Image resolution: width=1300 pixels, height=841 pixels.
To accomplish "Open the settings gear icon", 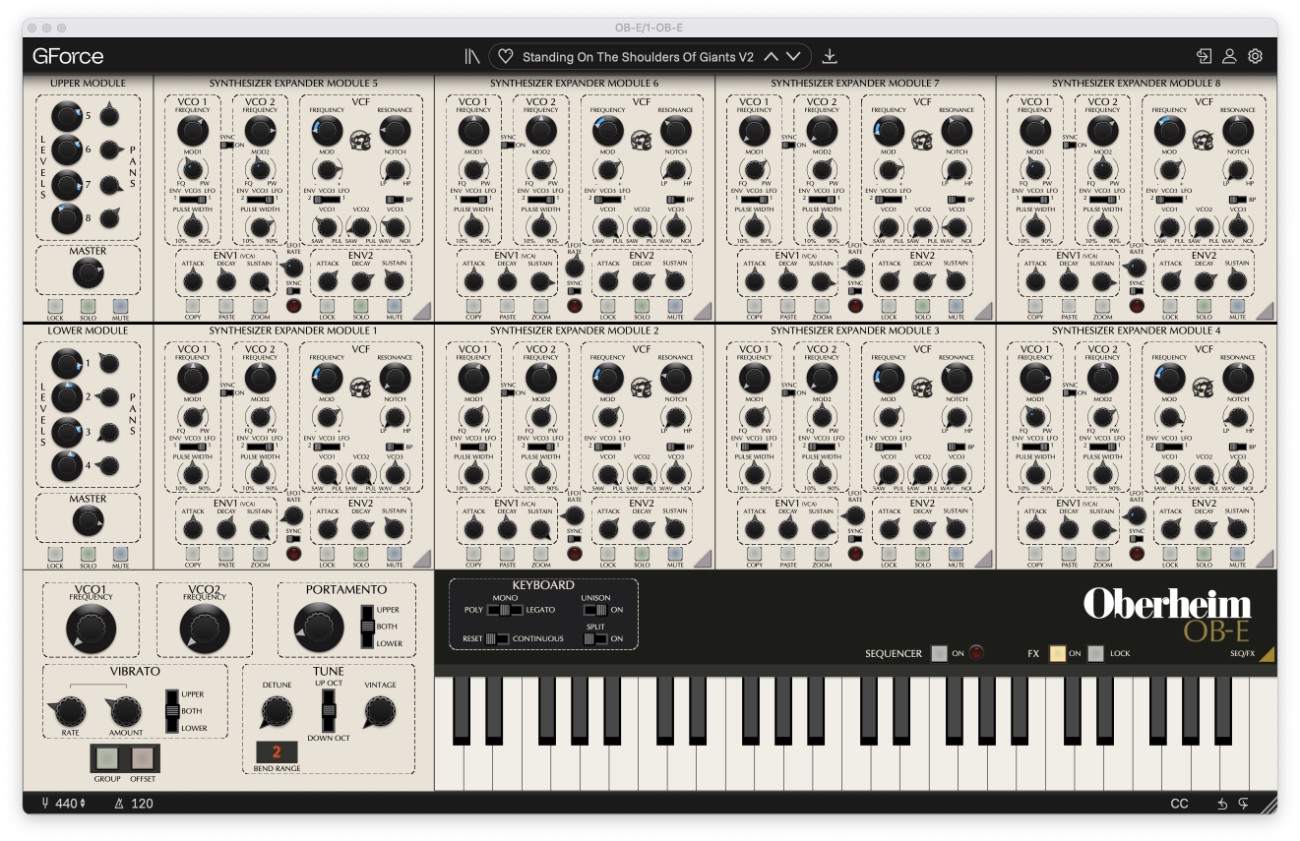I will coord(1255,57).
